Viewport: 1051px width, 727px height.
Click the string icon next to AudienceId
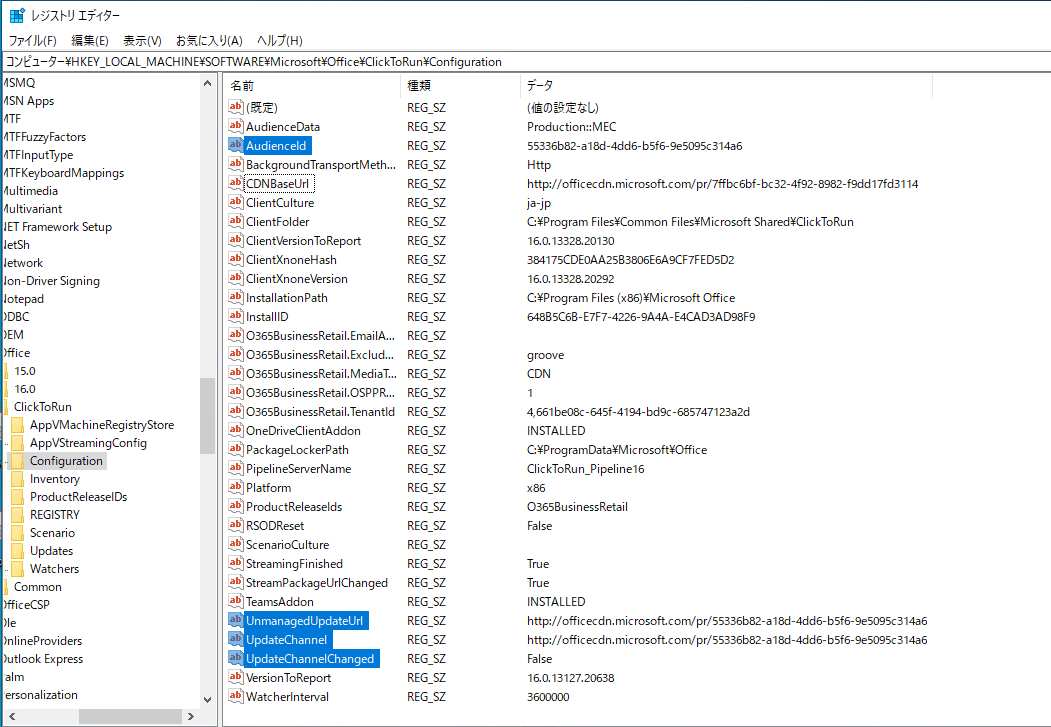tap(235, 145)
